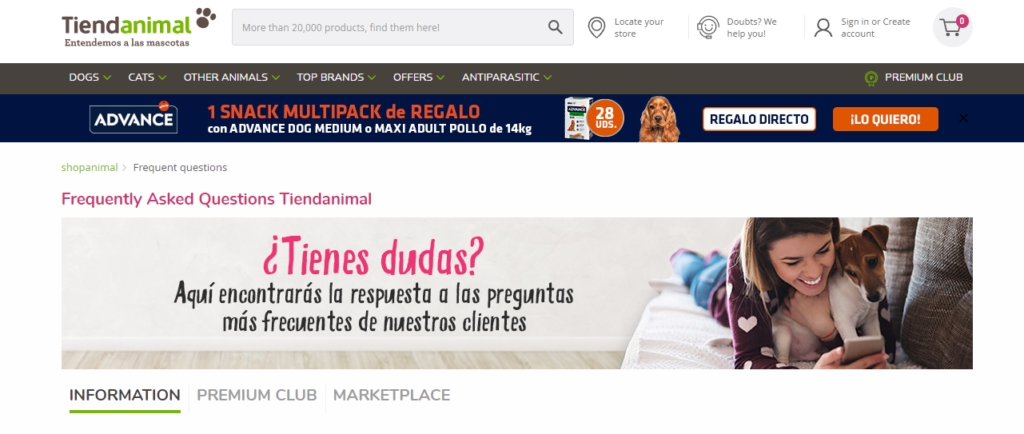
Task: Click the ¡Lo quiero! button
Action: [886, 119]
